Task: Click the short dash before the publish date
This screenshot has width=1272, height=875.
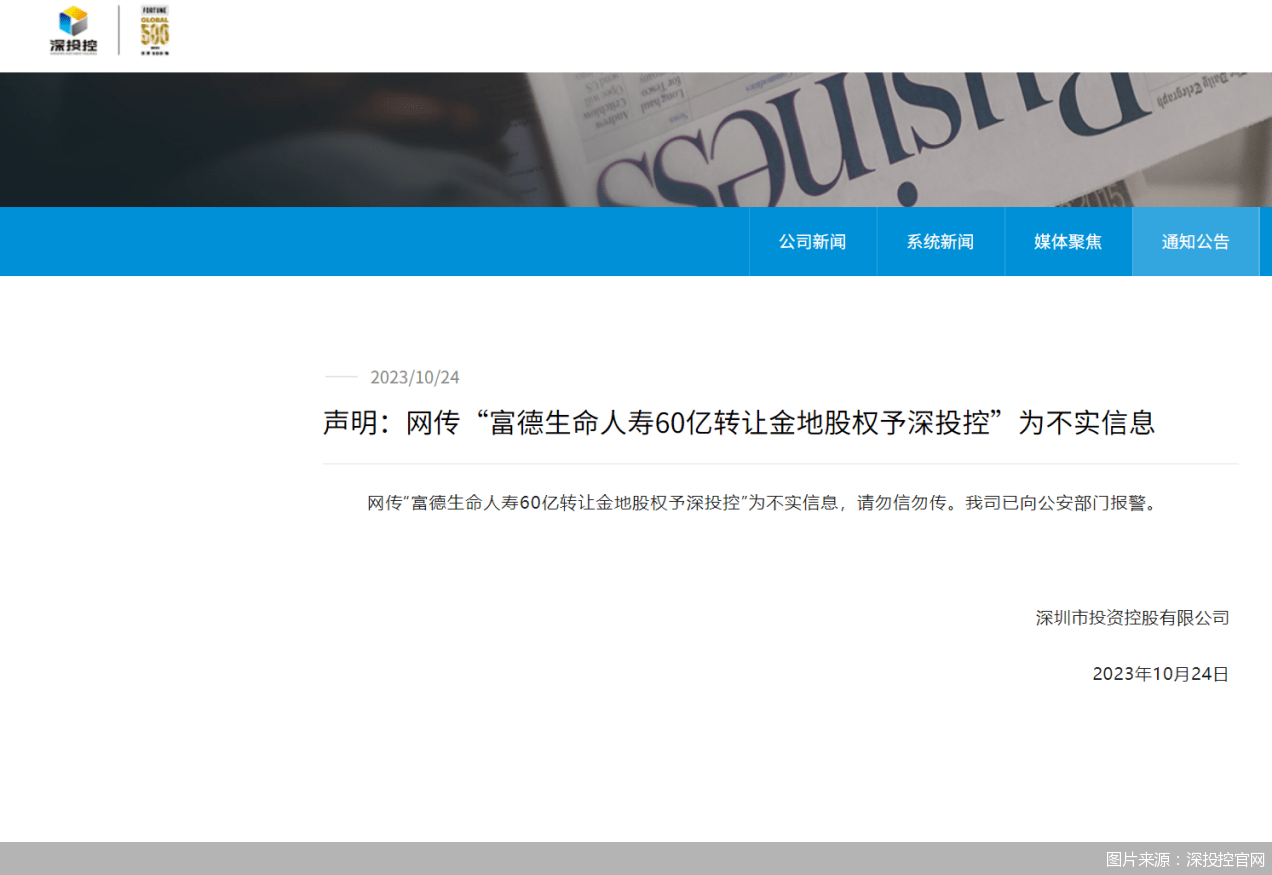Action: click(341, 377)
